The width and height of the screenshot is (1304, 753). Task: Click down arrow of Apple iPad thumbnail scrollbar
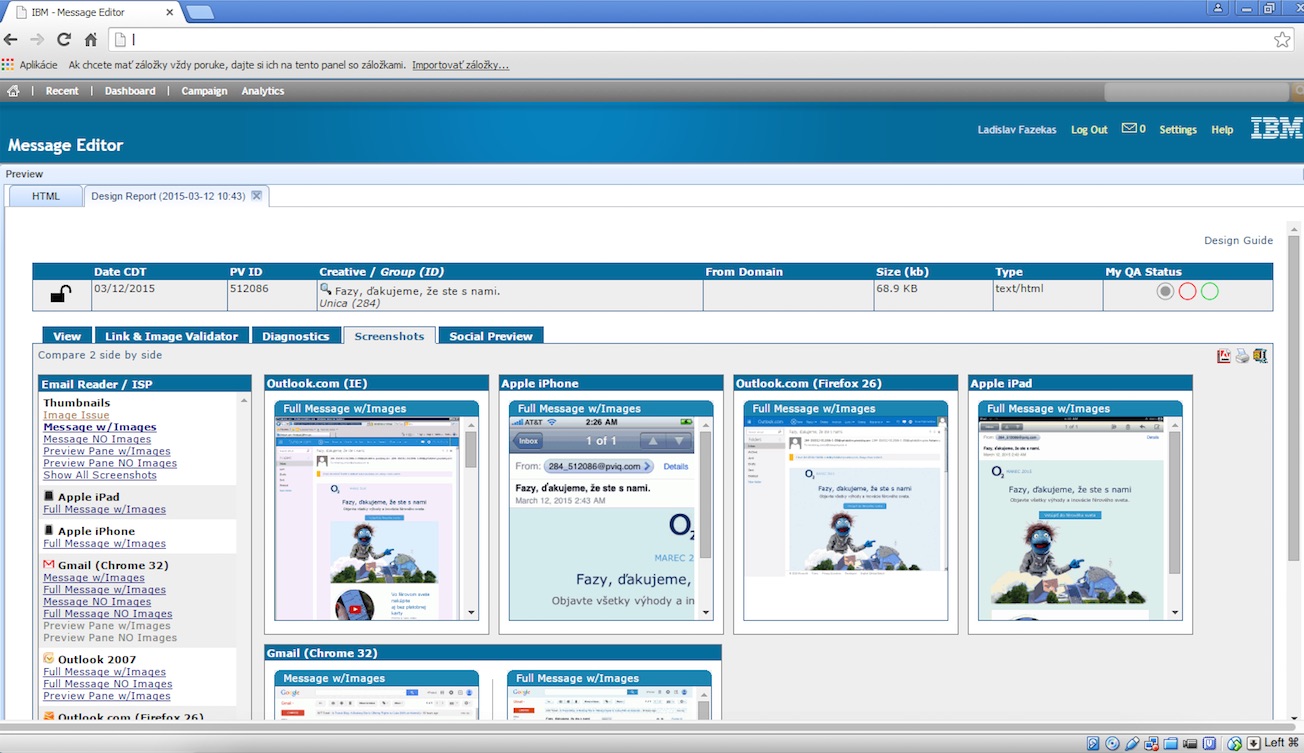pos(1175,613)
